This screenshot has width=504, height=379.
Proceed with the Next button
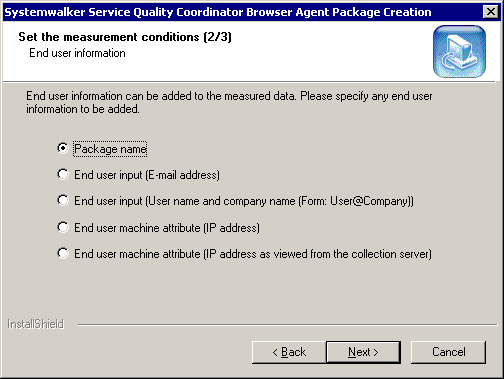[x=363, y=352]
